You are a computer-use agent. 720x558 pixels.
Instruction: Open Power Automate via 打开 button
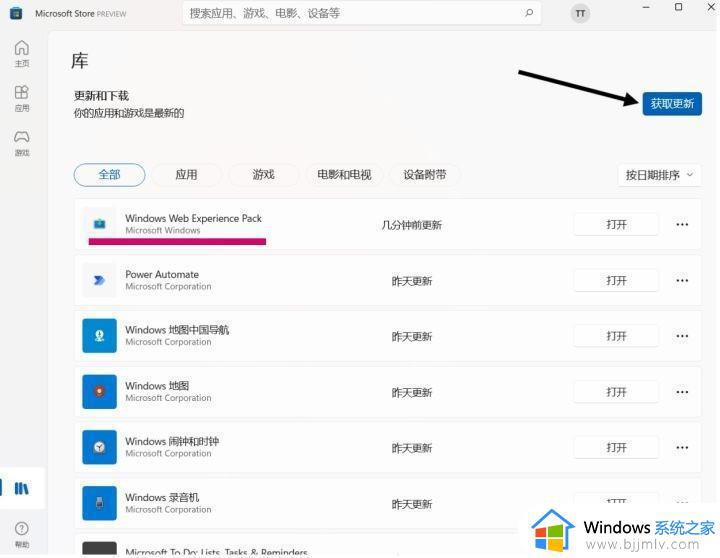(x=616, y=281)
